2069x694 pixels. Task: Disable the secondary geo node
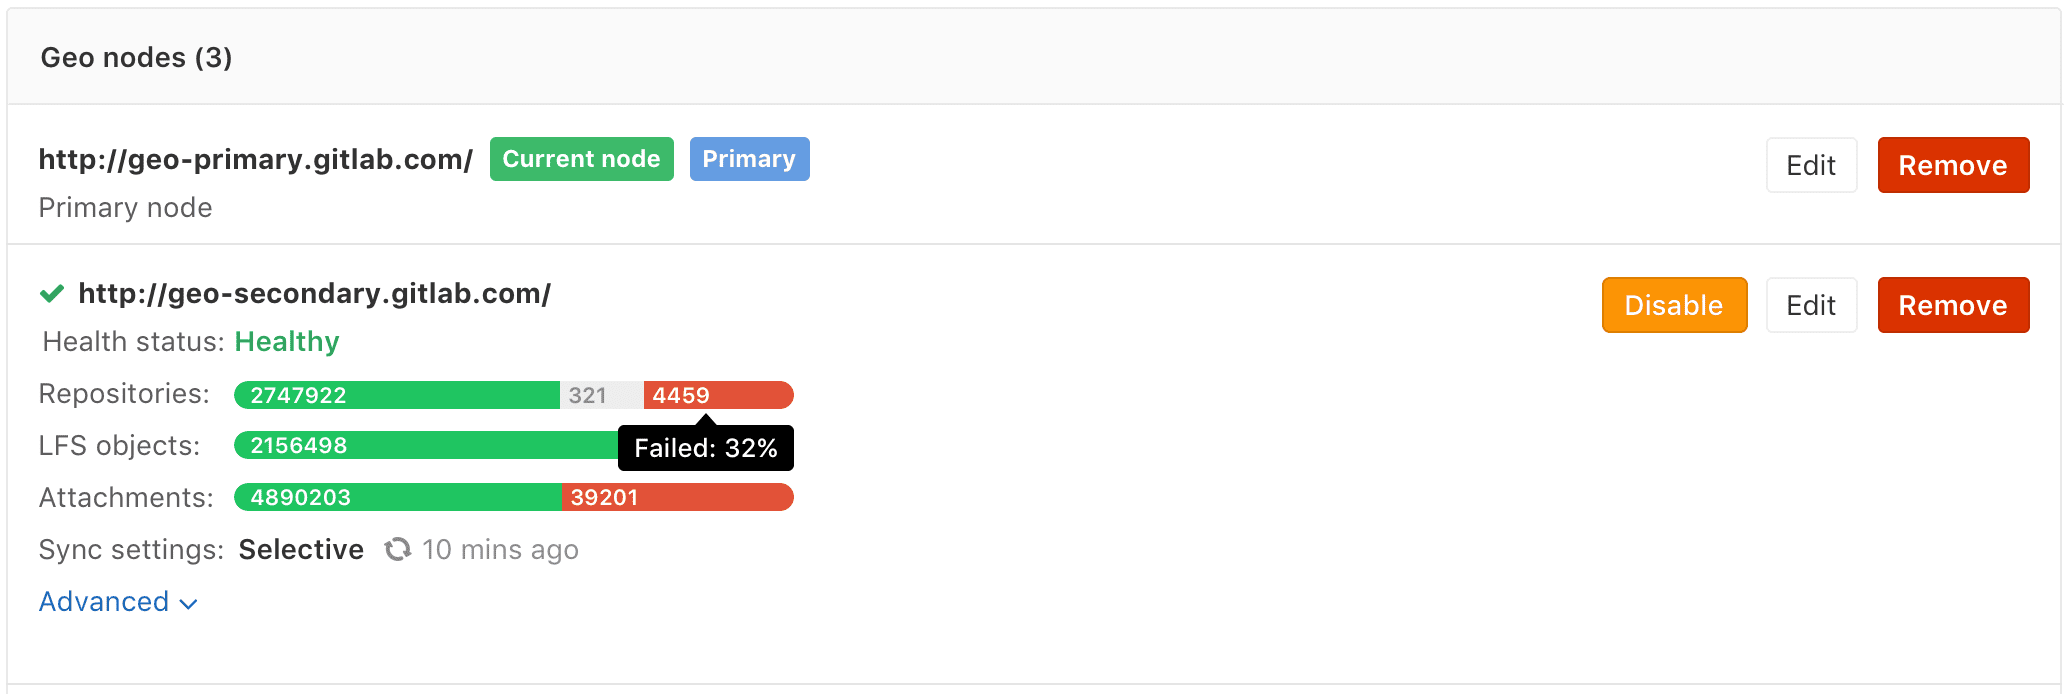point(1673,305)
